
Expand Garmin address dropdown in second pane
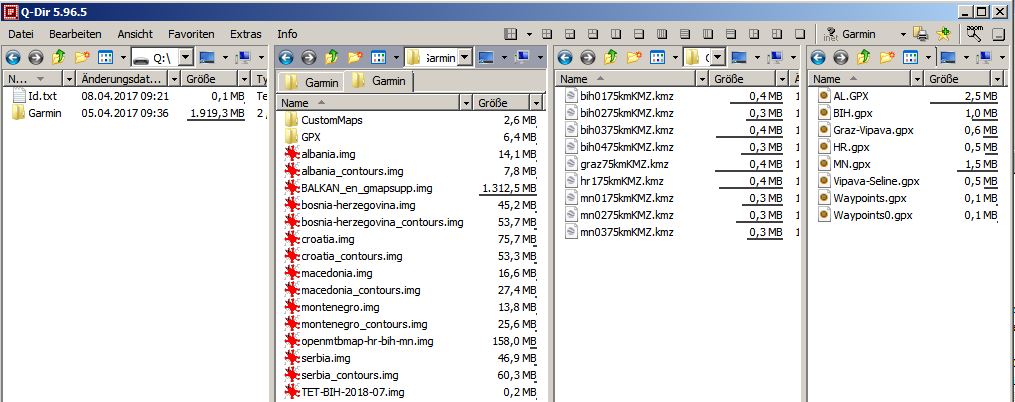tap(464, 57)
